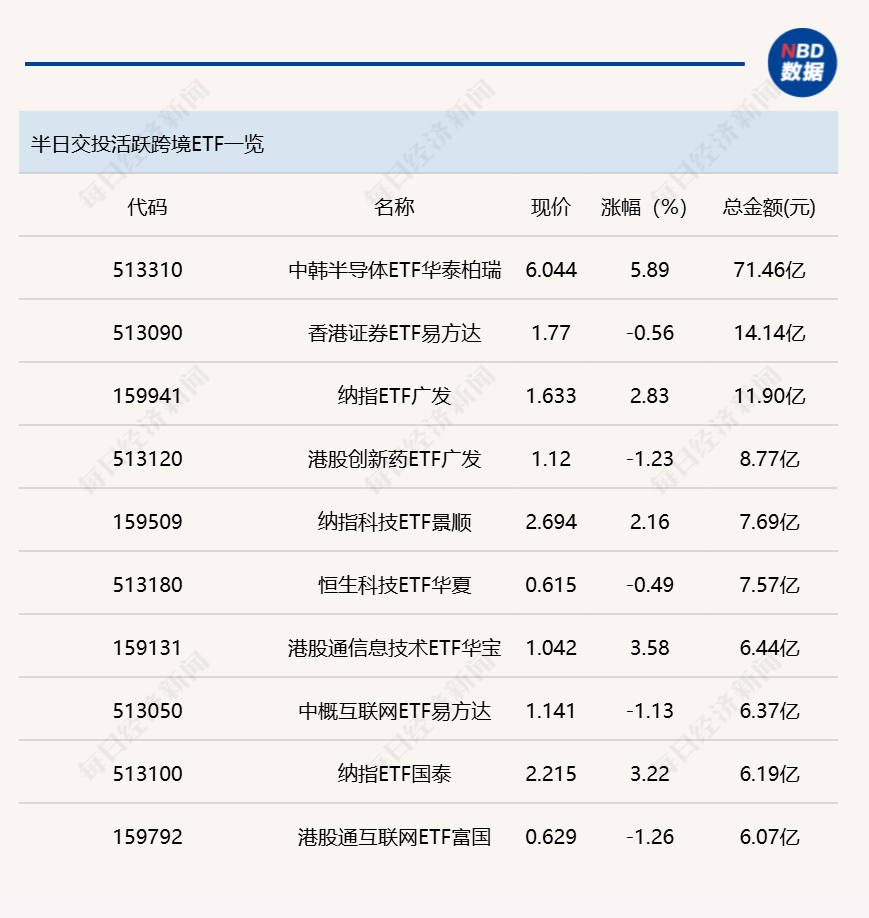Click price 1.12
The width and height of the screenshot is (869, 918).
click(551, 459)
